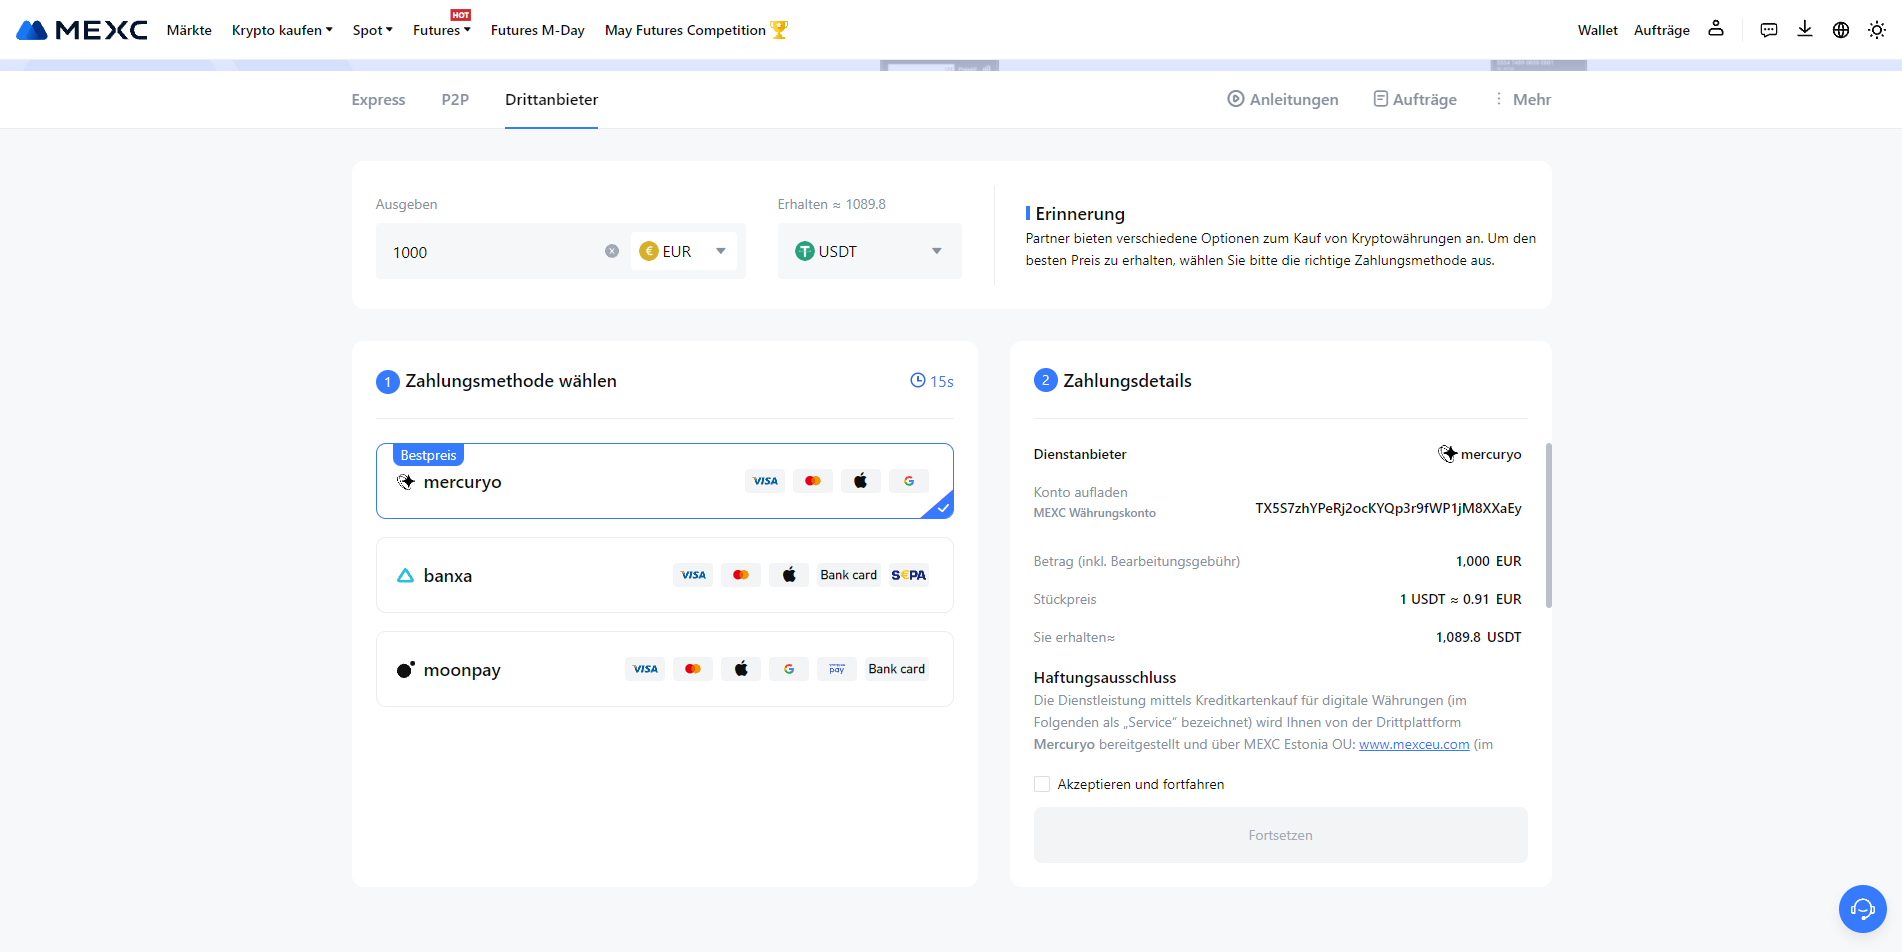Click the MEXC logo
The height and width of the screenshot is (952, 1902).
click(82, 30)
